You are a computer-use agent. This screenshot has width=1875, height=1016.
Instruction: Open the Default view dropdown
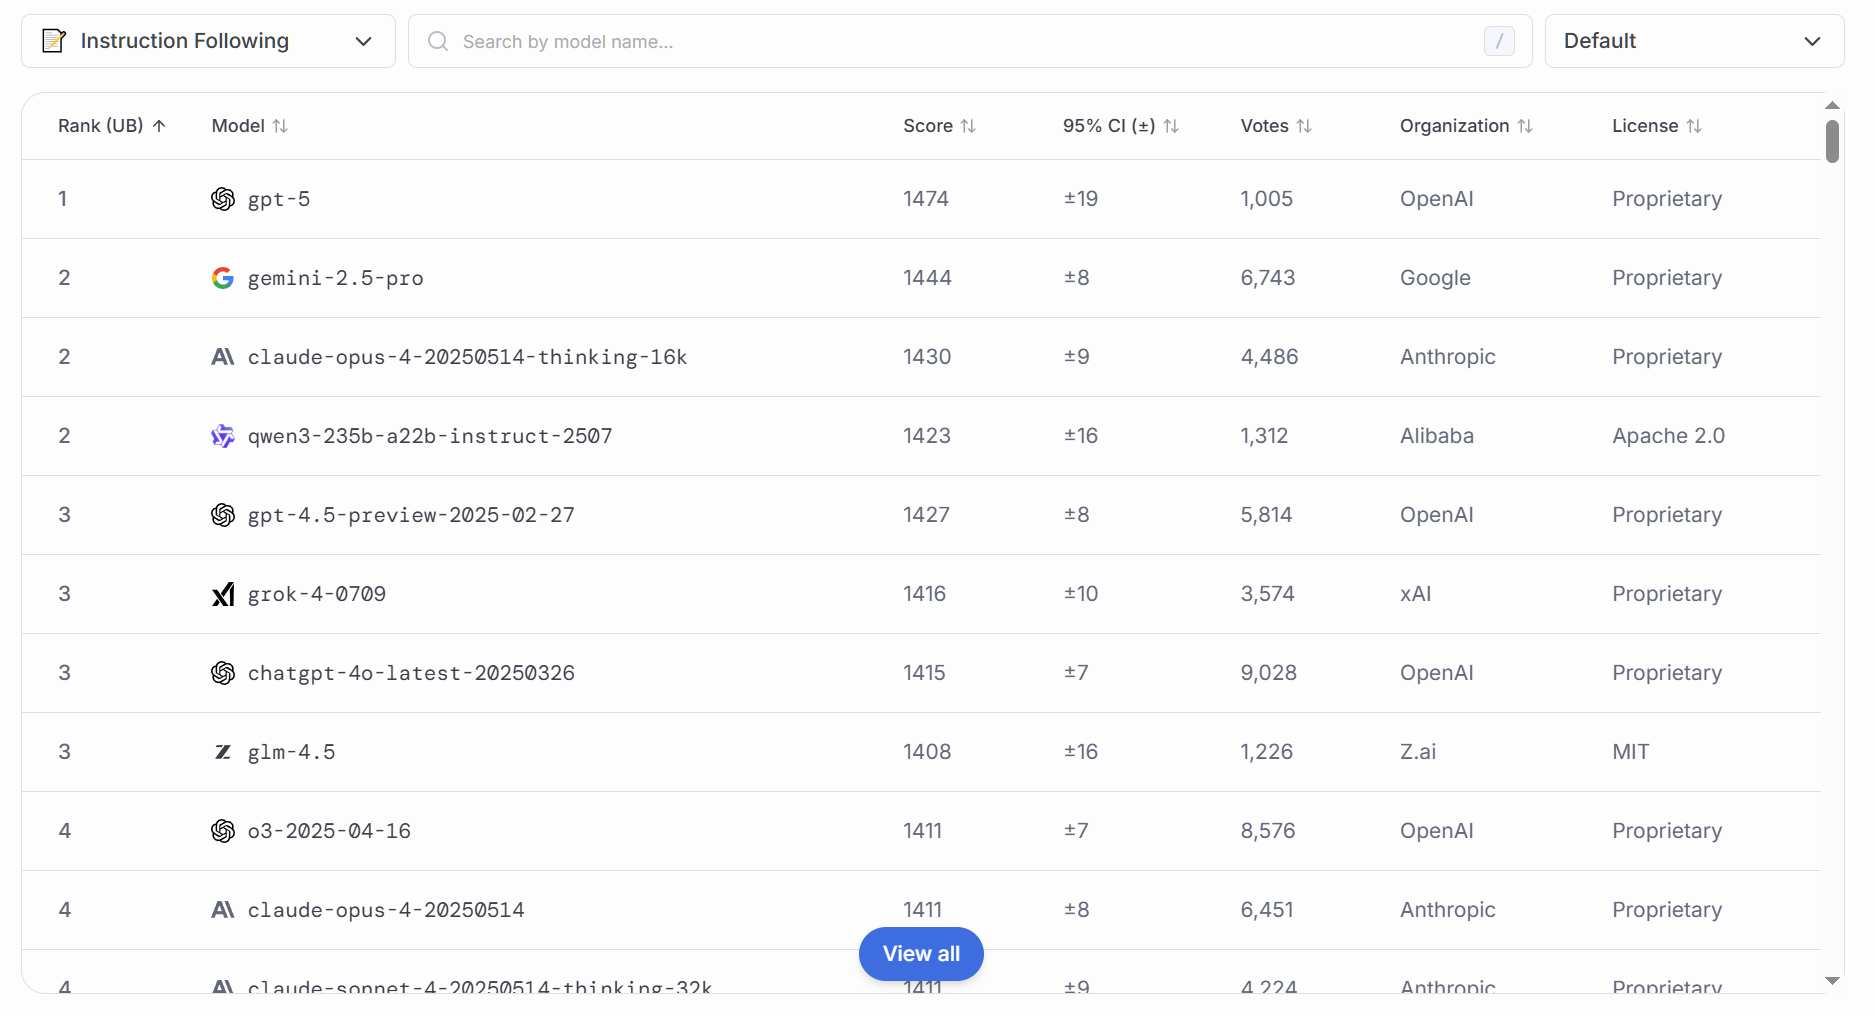(x=1694, y=41)
